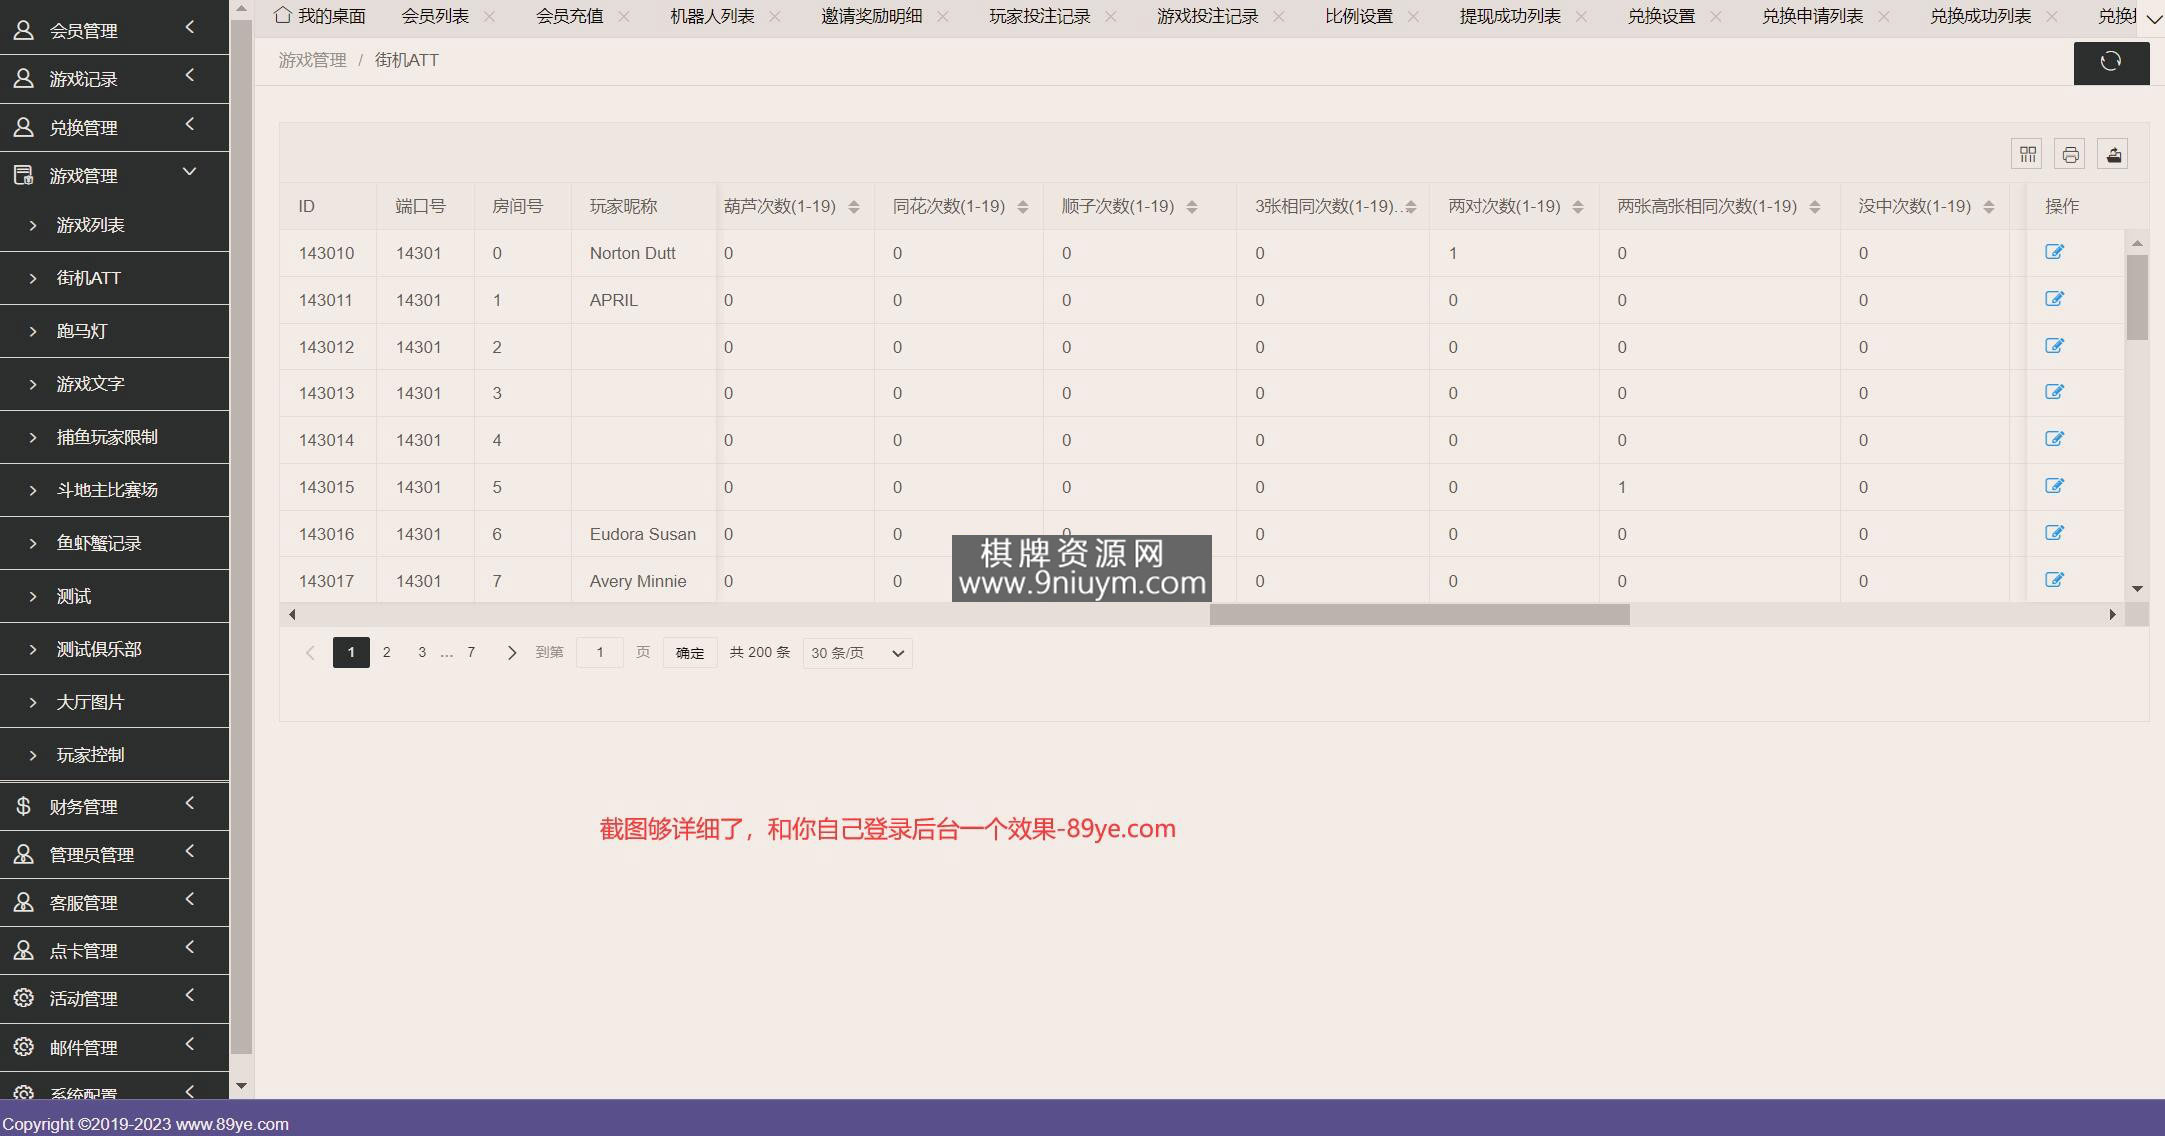Click home icon of 我的桌面 tab
The image size is (2165, 1136).
pyautogui.click(x=283, y=15)
